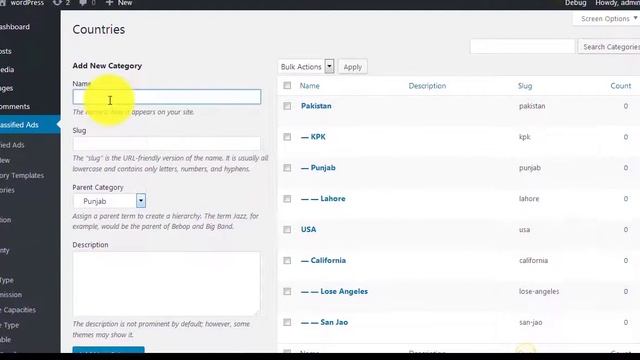Image resolution: width=640 pixels, height=360 pixels.
Task: Open the USA category link
Action: tap(309, 229)
